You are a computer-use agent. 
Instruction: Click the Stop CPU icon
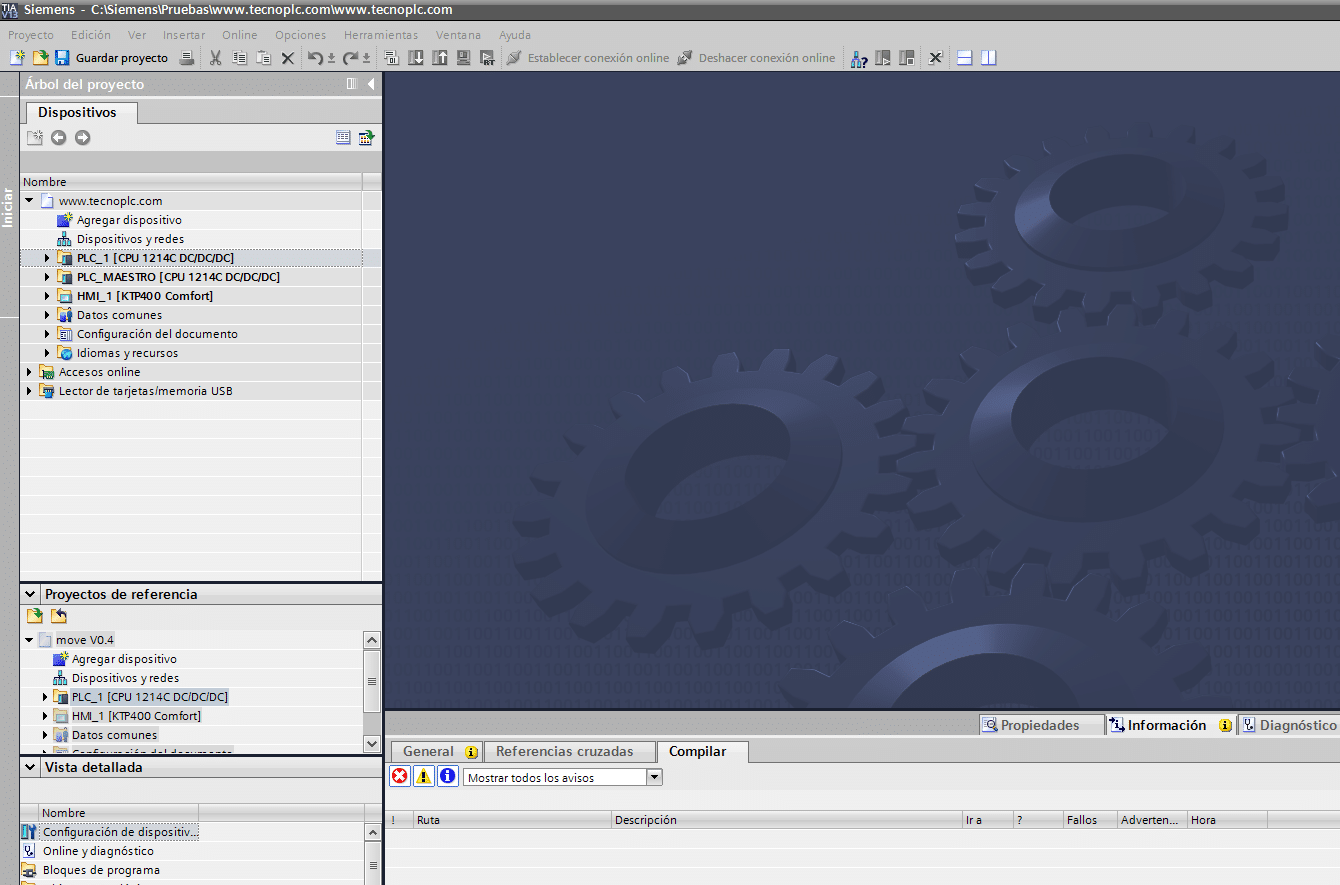(x=907, y=58)
